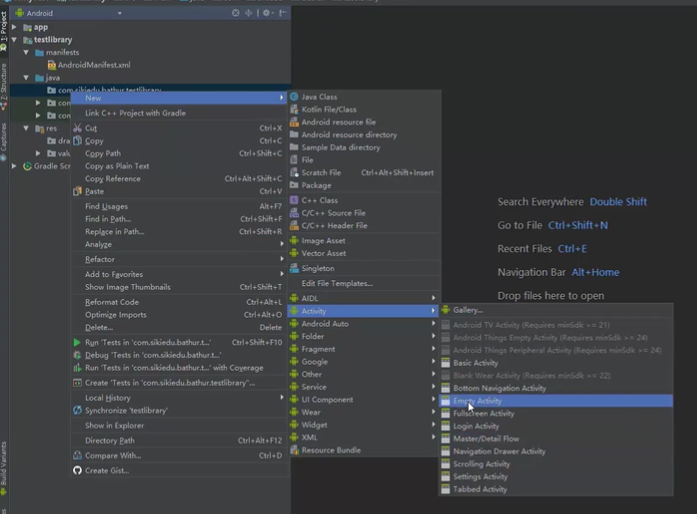The width and height of the screenshot is (697, 514).
Task: Click the Singleton template icon
Action: pos(294,268)
